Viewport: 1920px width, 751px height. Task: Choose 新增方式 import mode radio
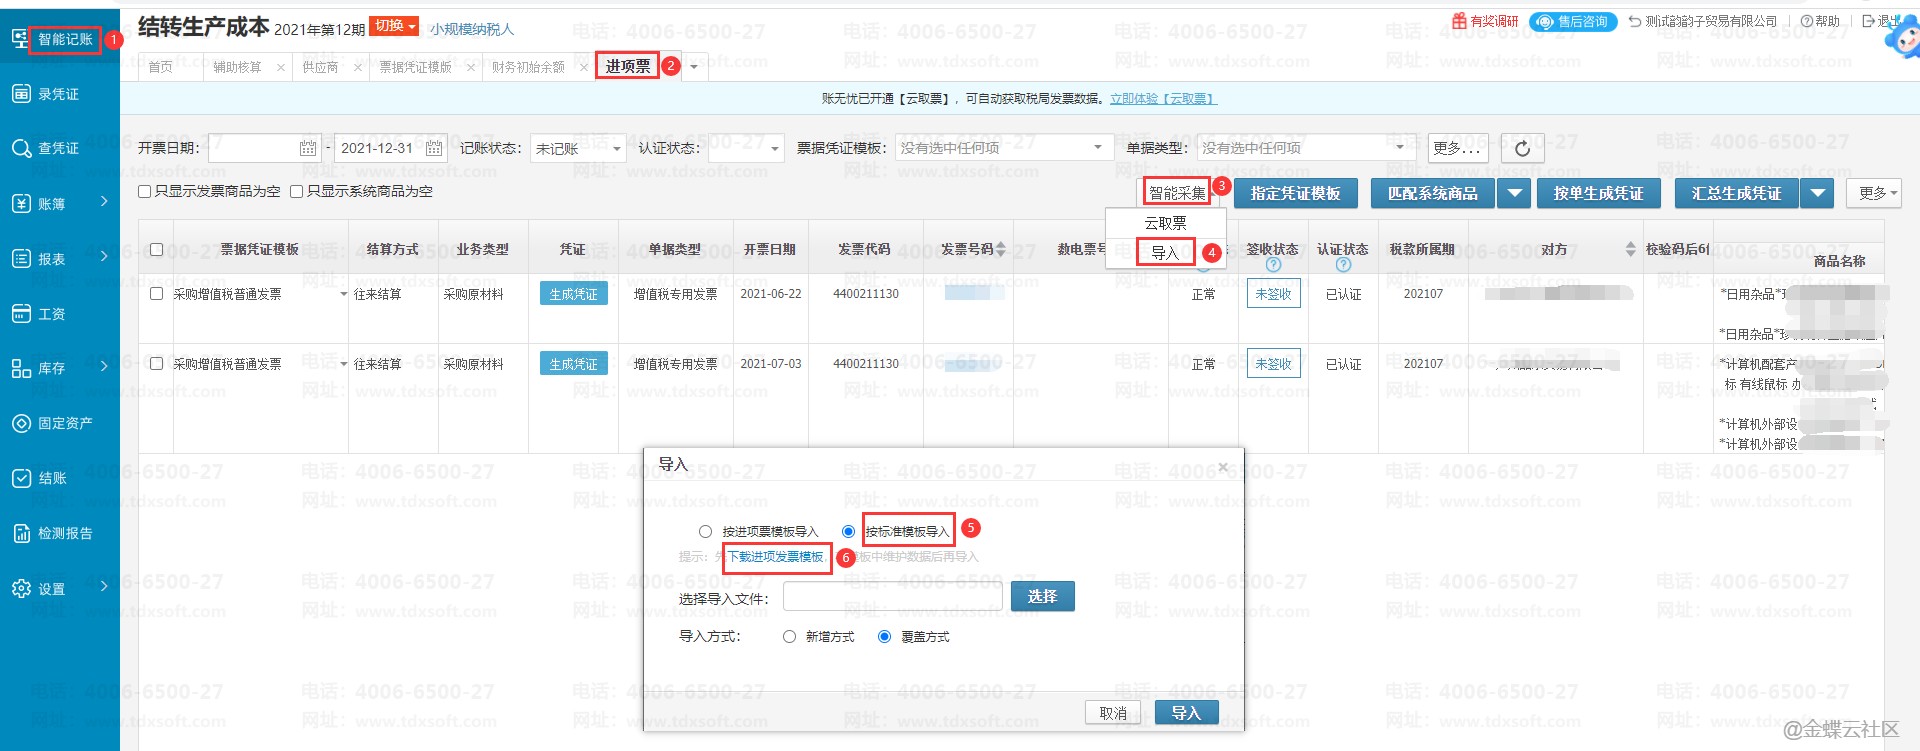pos(789,637)
